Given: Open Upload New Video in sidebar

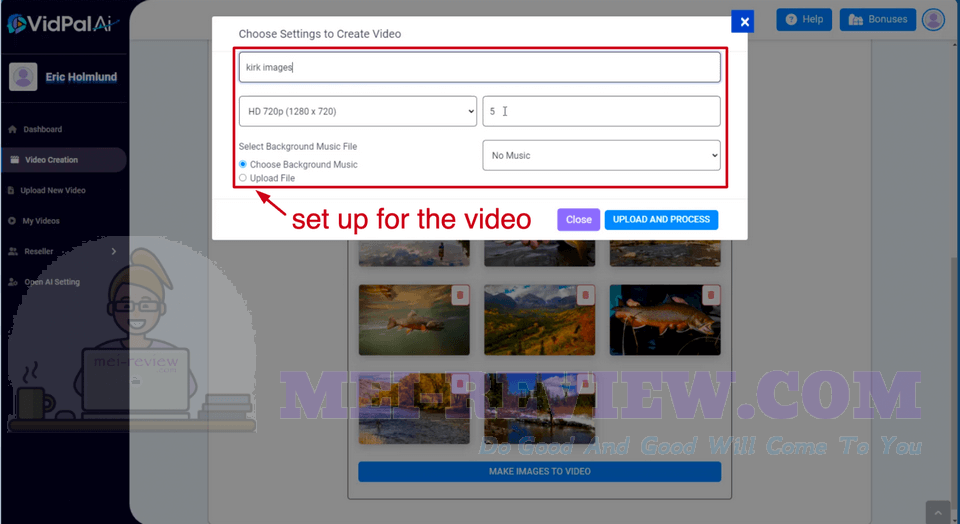Looking at the screenshot, I should (x=53, y=190).
